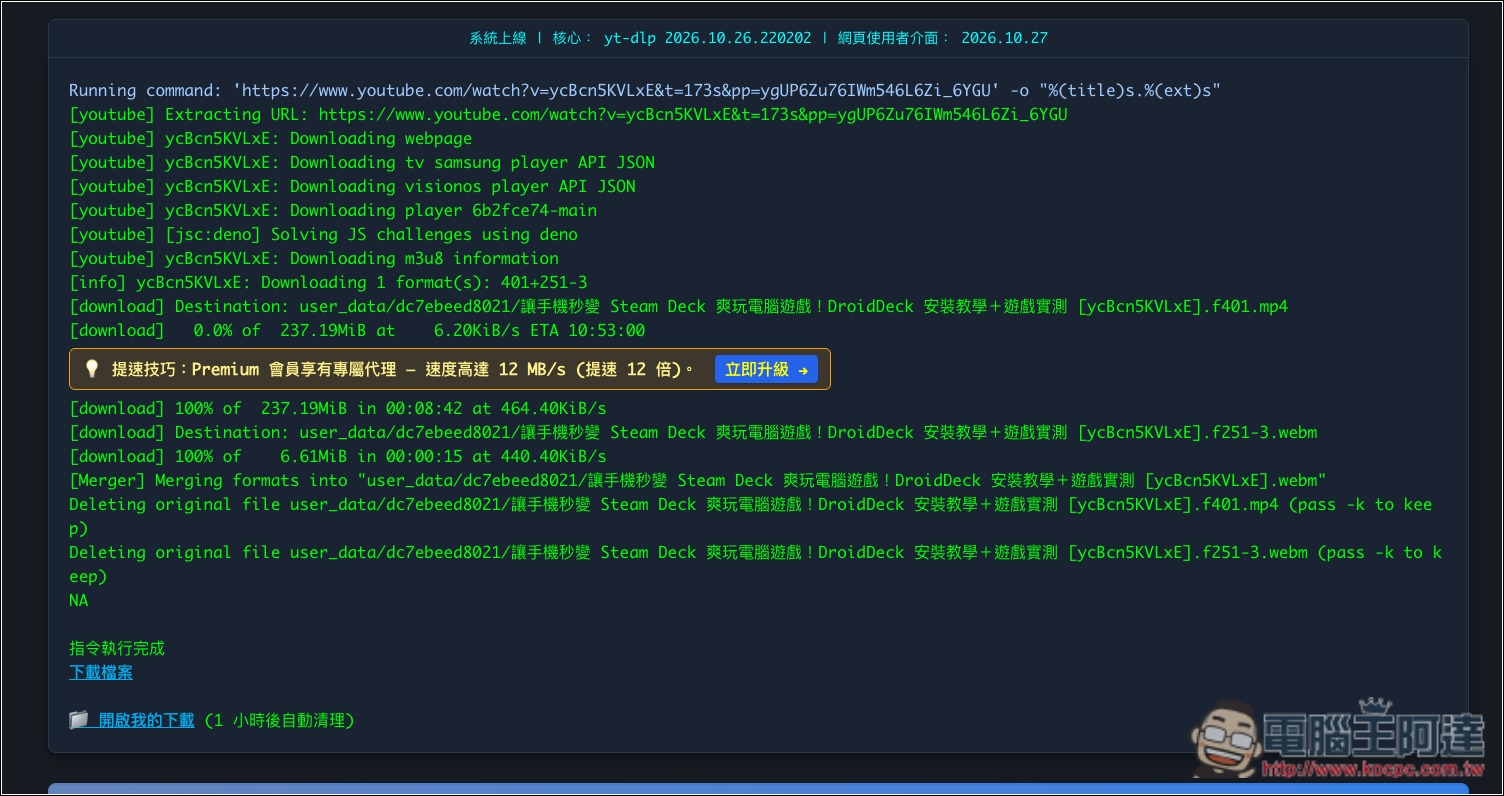Select the 'Extracting URL' log line
The width and height of the screenshot is (1504, 796).
[568, 114]
